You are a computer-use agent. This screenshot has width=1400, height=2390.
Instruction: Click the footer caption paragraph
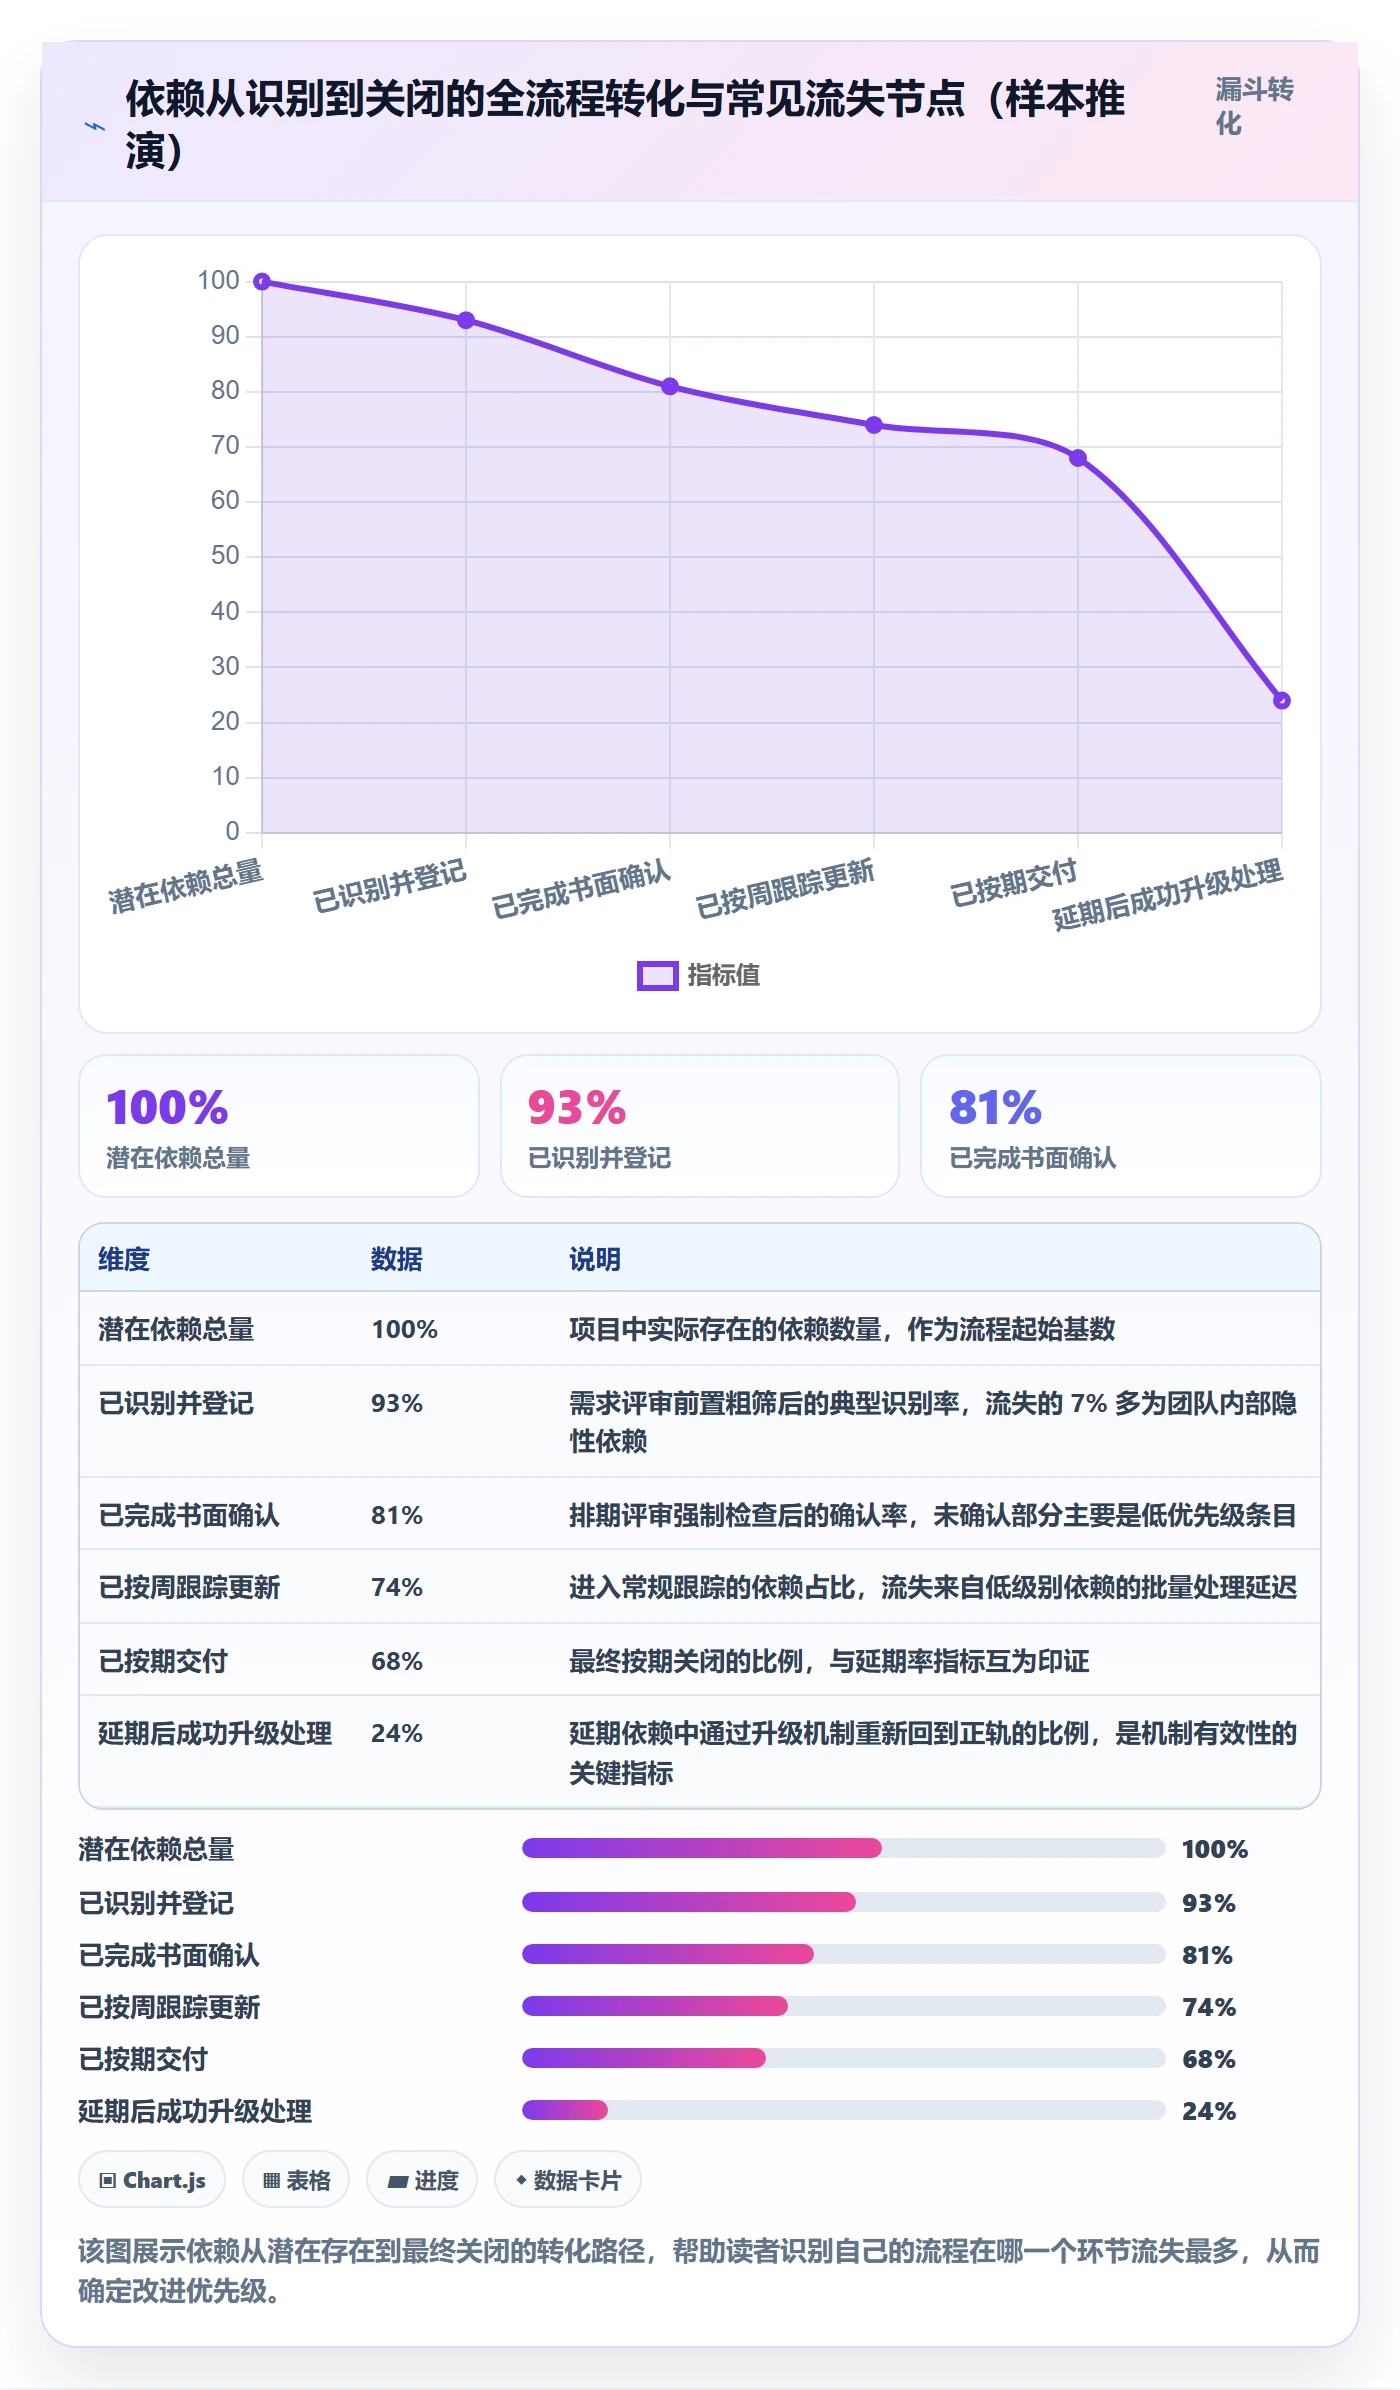(x=699, y=2270)
